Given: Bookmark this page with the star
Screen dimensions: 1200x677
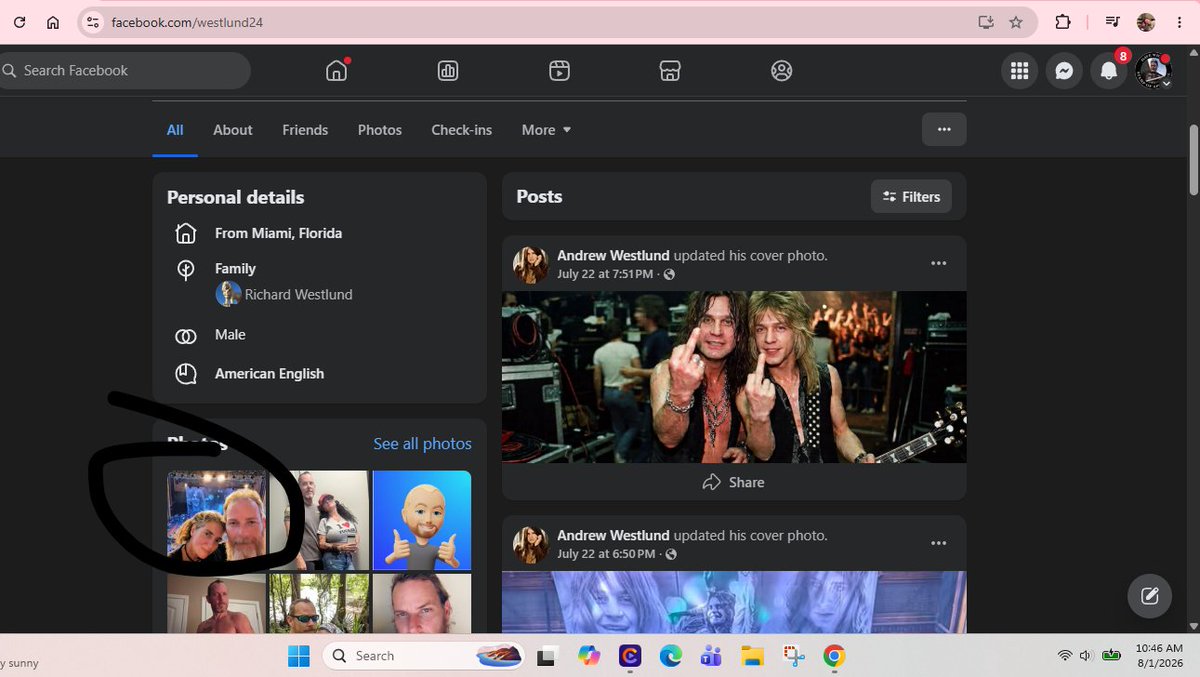Looking at the screenshot, I should click(x=1016, y=22).
